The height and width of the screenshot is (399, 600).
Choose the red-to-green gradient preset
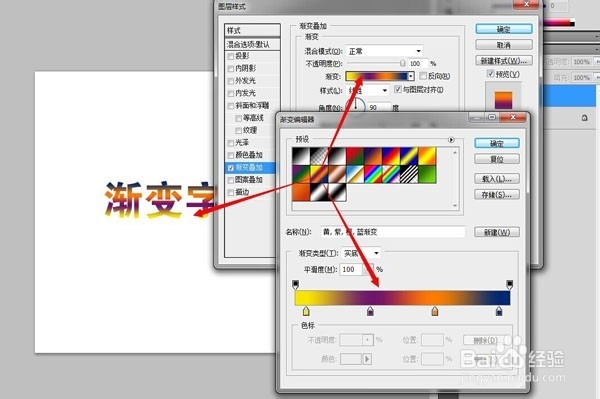click(355, 156)
